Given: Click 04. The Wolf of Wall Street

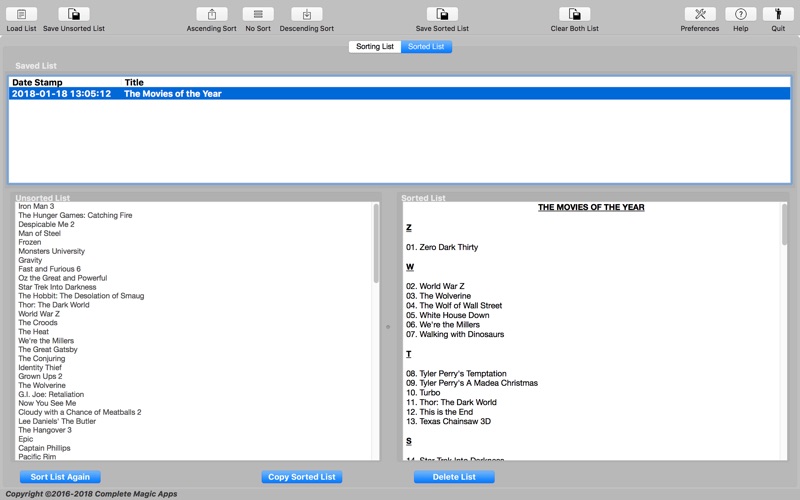Looking at the screenshot, I should click(454, 306).
